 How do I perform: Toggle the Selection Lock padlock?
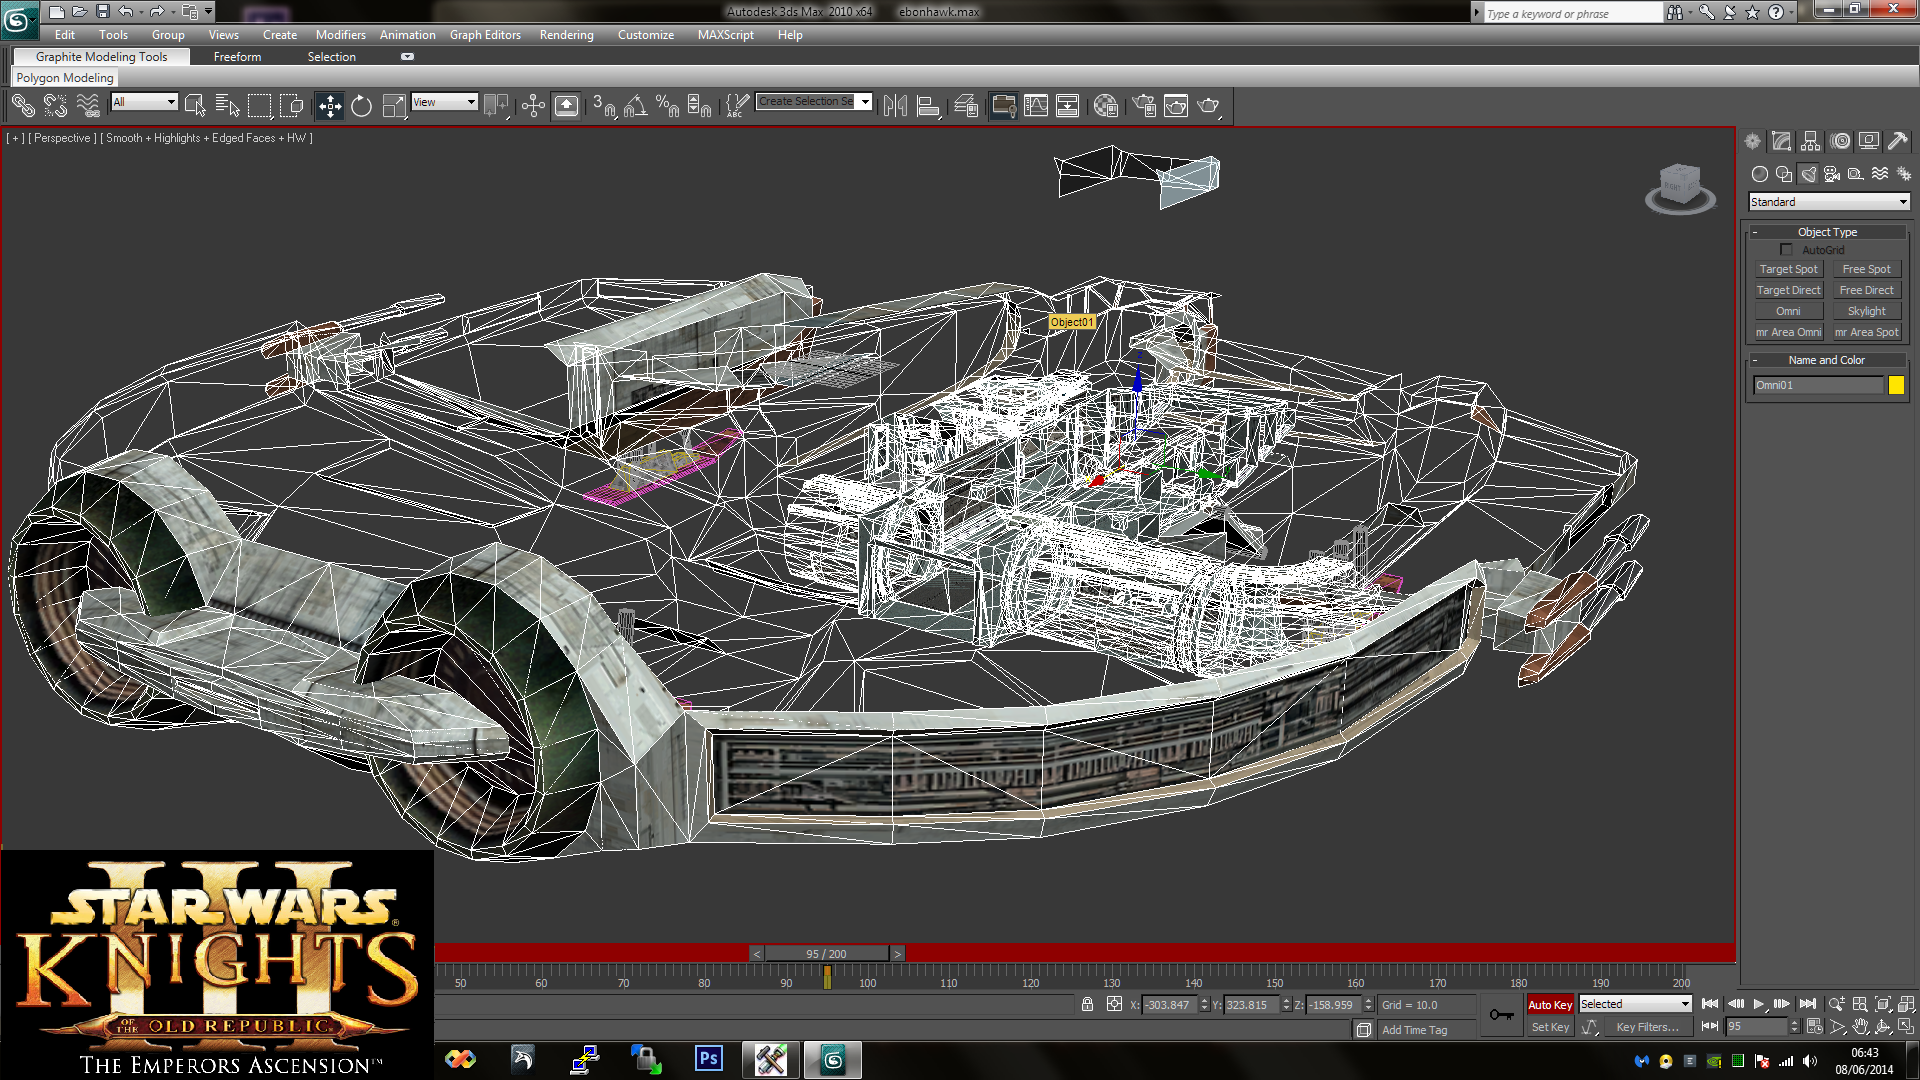[x=1087, y=1004]
